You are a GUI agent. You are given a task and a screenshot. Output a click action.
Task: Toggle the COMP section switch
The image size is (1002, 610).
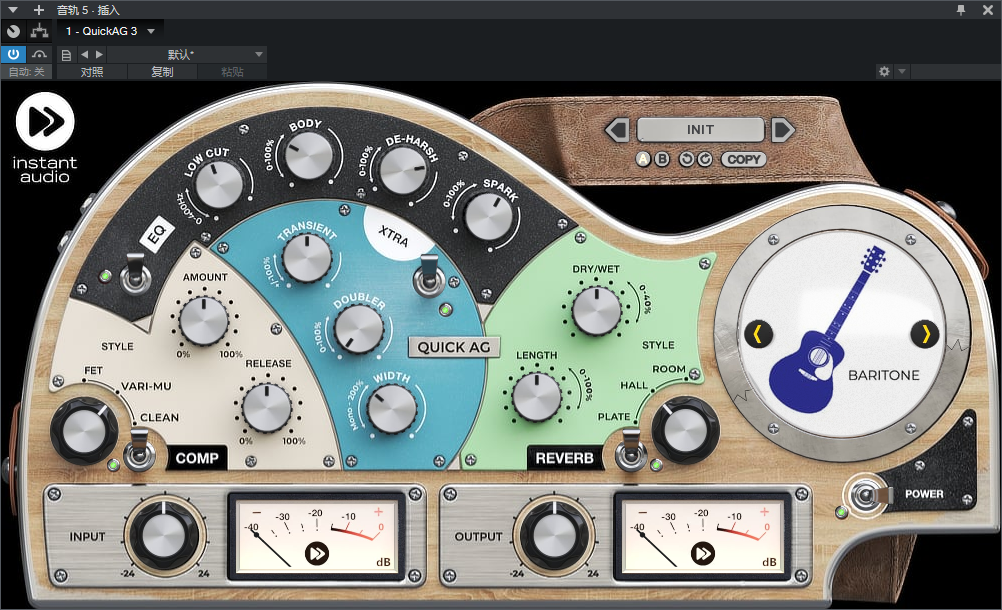[139, 451]
